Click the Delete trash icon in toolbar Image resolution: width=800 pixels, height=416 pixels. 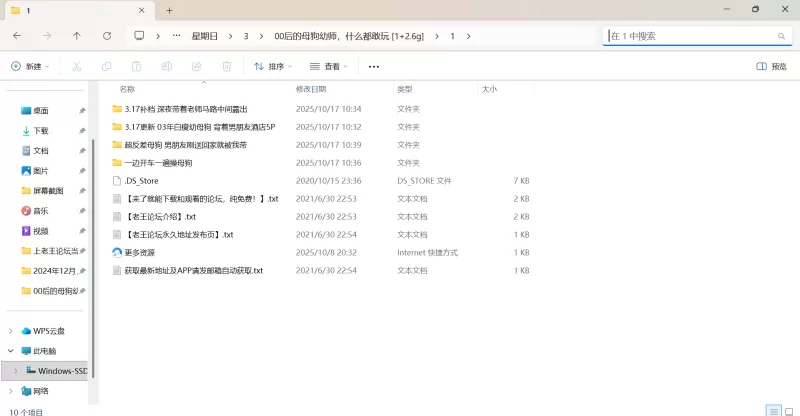[227, 67]
